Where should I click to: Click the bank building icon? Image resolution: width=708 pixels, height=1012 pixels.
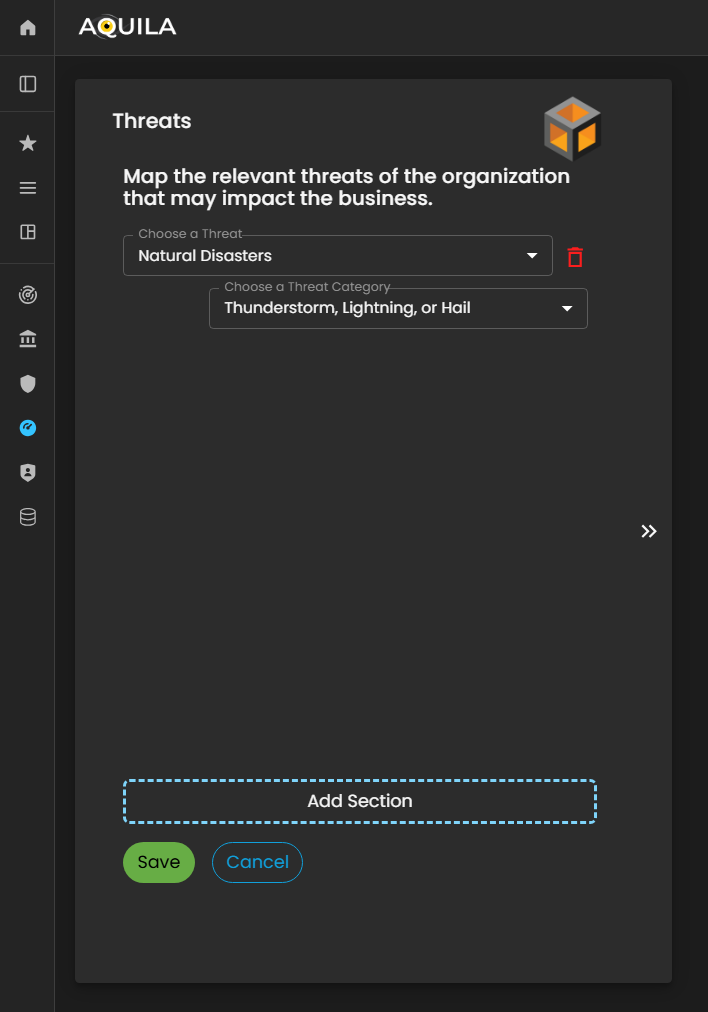28,340
